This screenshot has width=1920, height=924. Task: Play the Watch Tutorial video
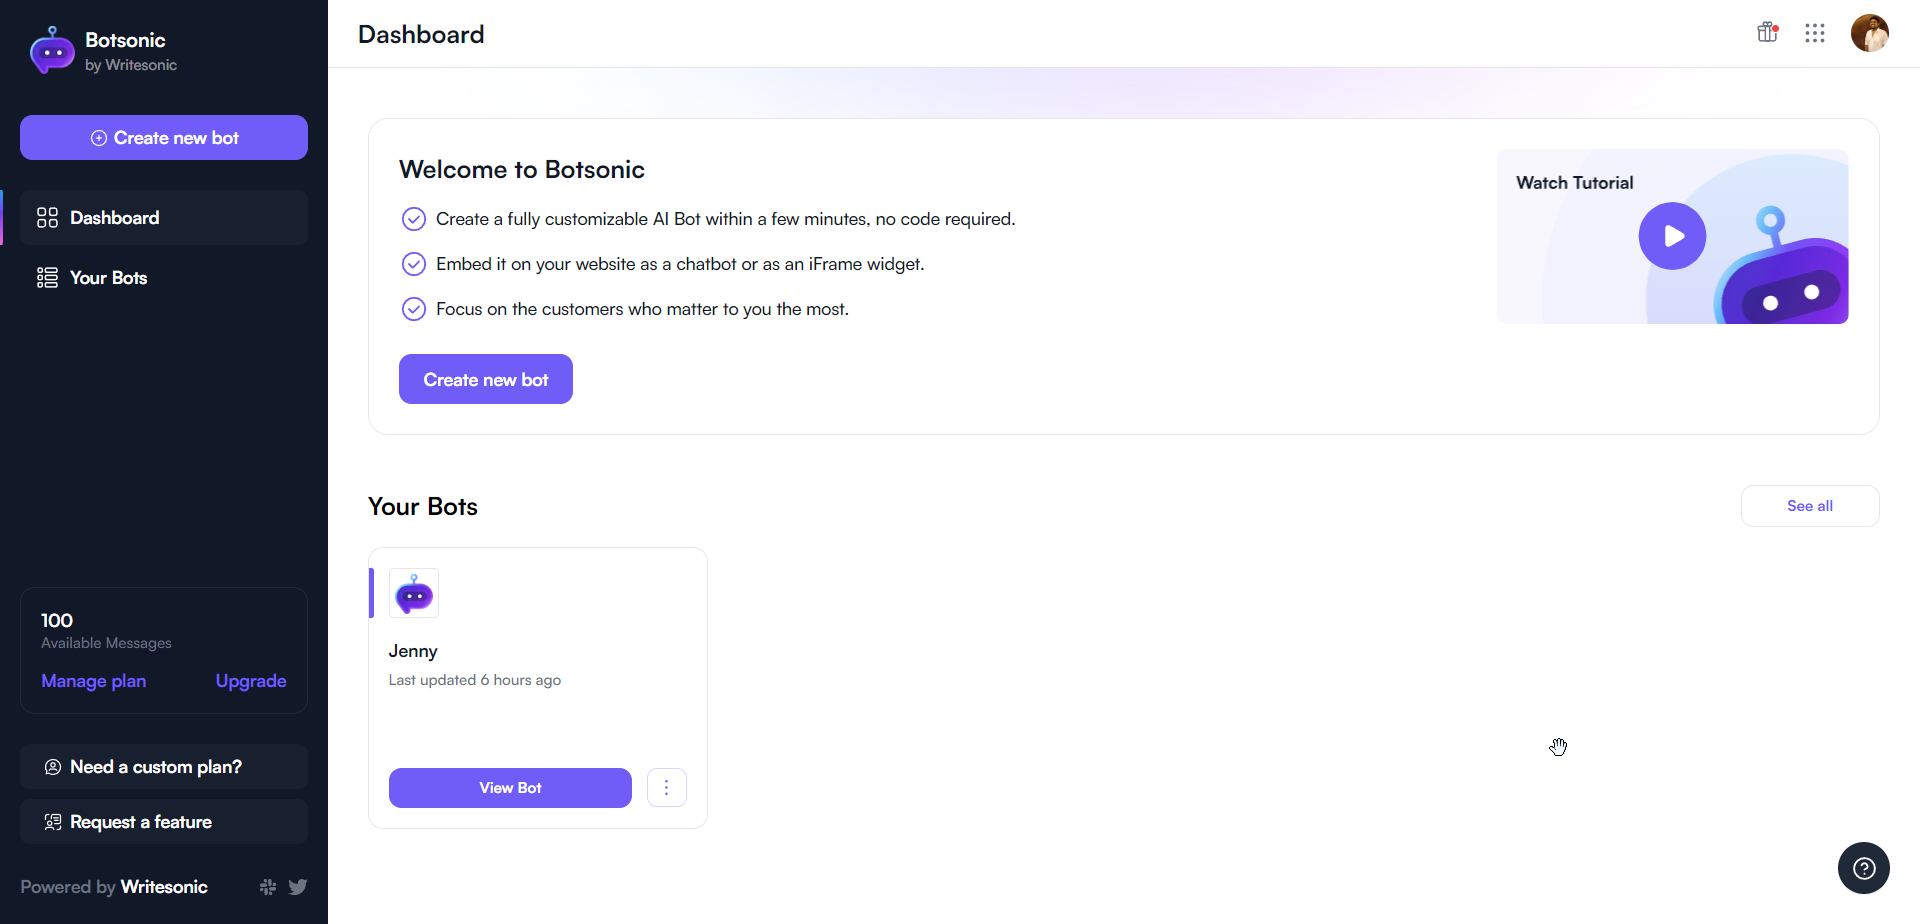[1672, 236]
